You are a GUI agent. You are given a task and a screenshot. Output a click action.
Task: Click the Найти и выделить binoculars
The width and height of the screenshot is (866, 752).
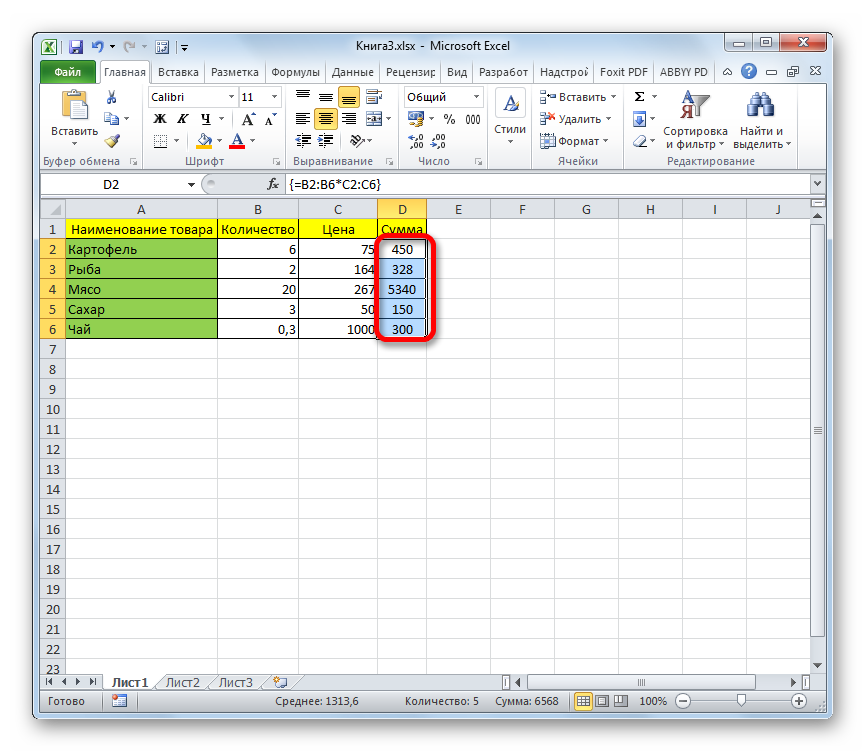point(761,121)
